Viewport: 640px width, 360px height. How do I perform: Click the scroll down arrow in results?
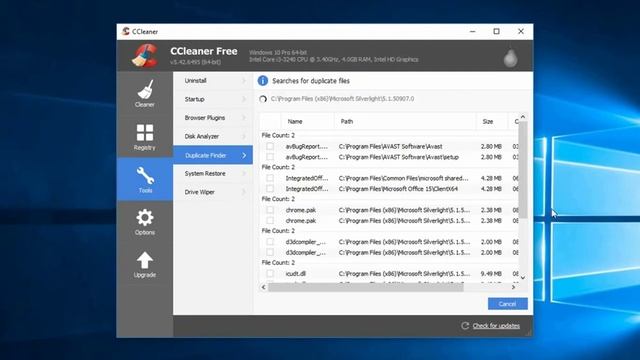(523, 278)
